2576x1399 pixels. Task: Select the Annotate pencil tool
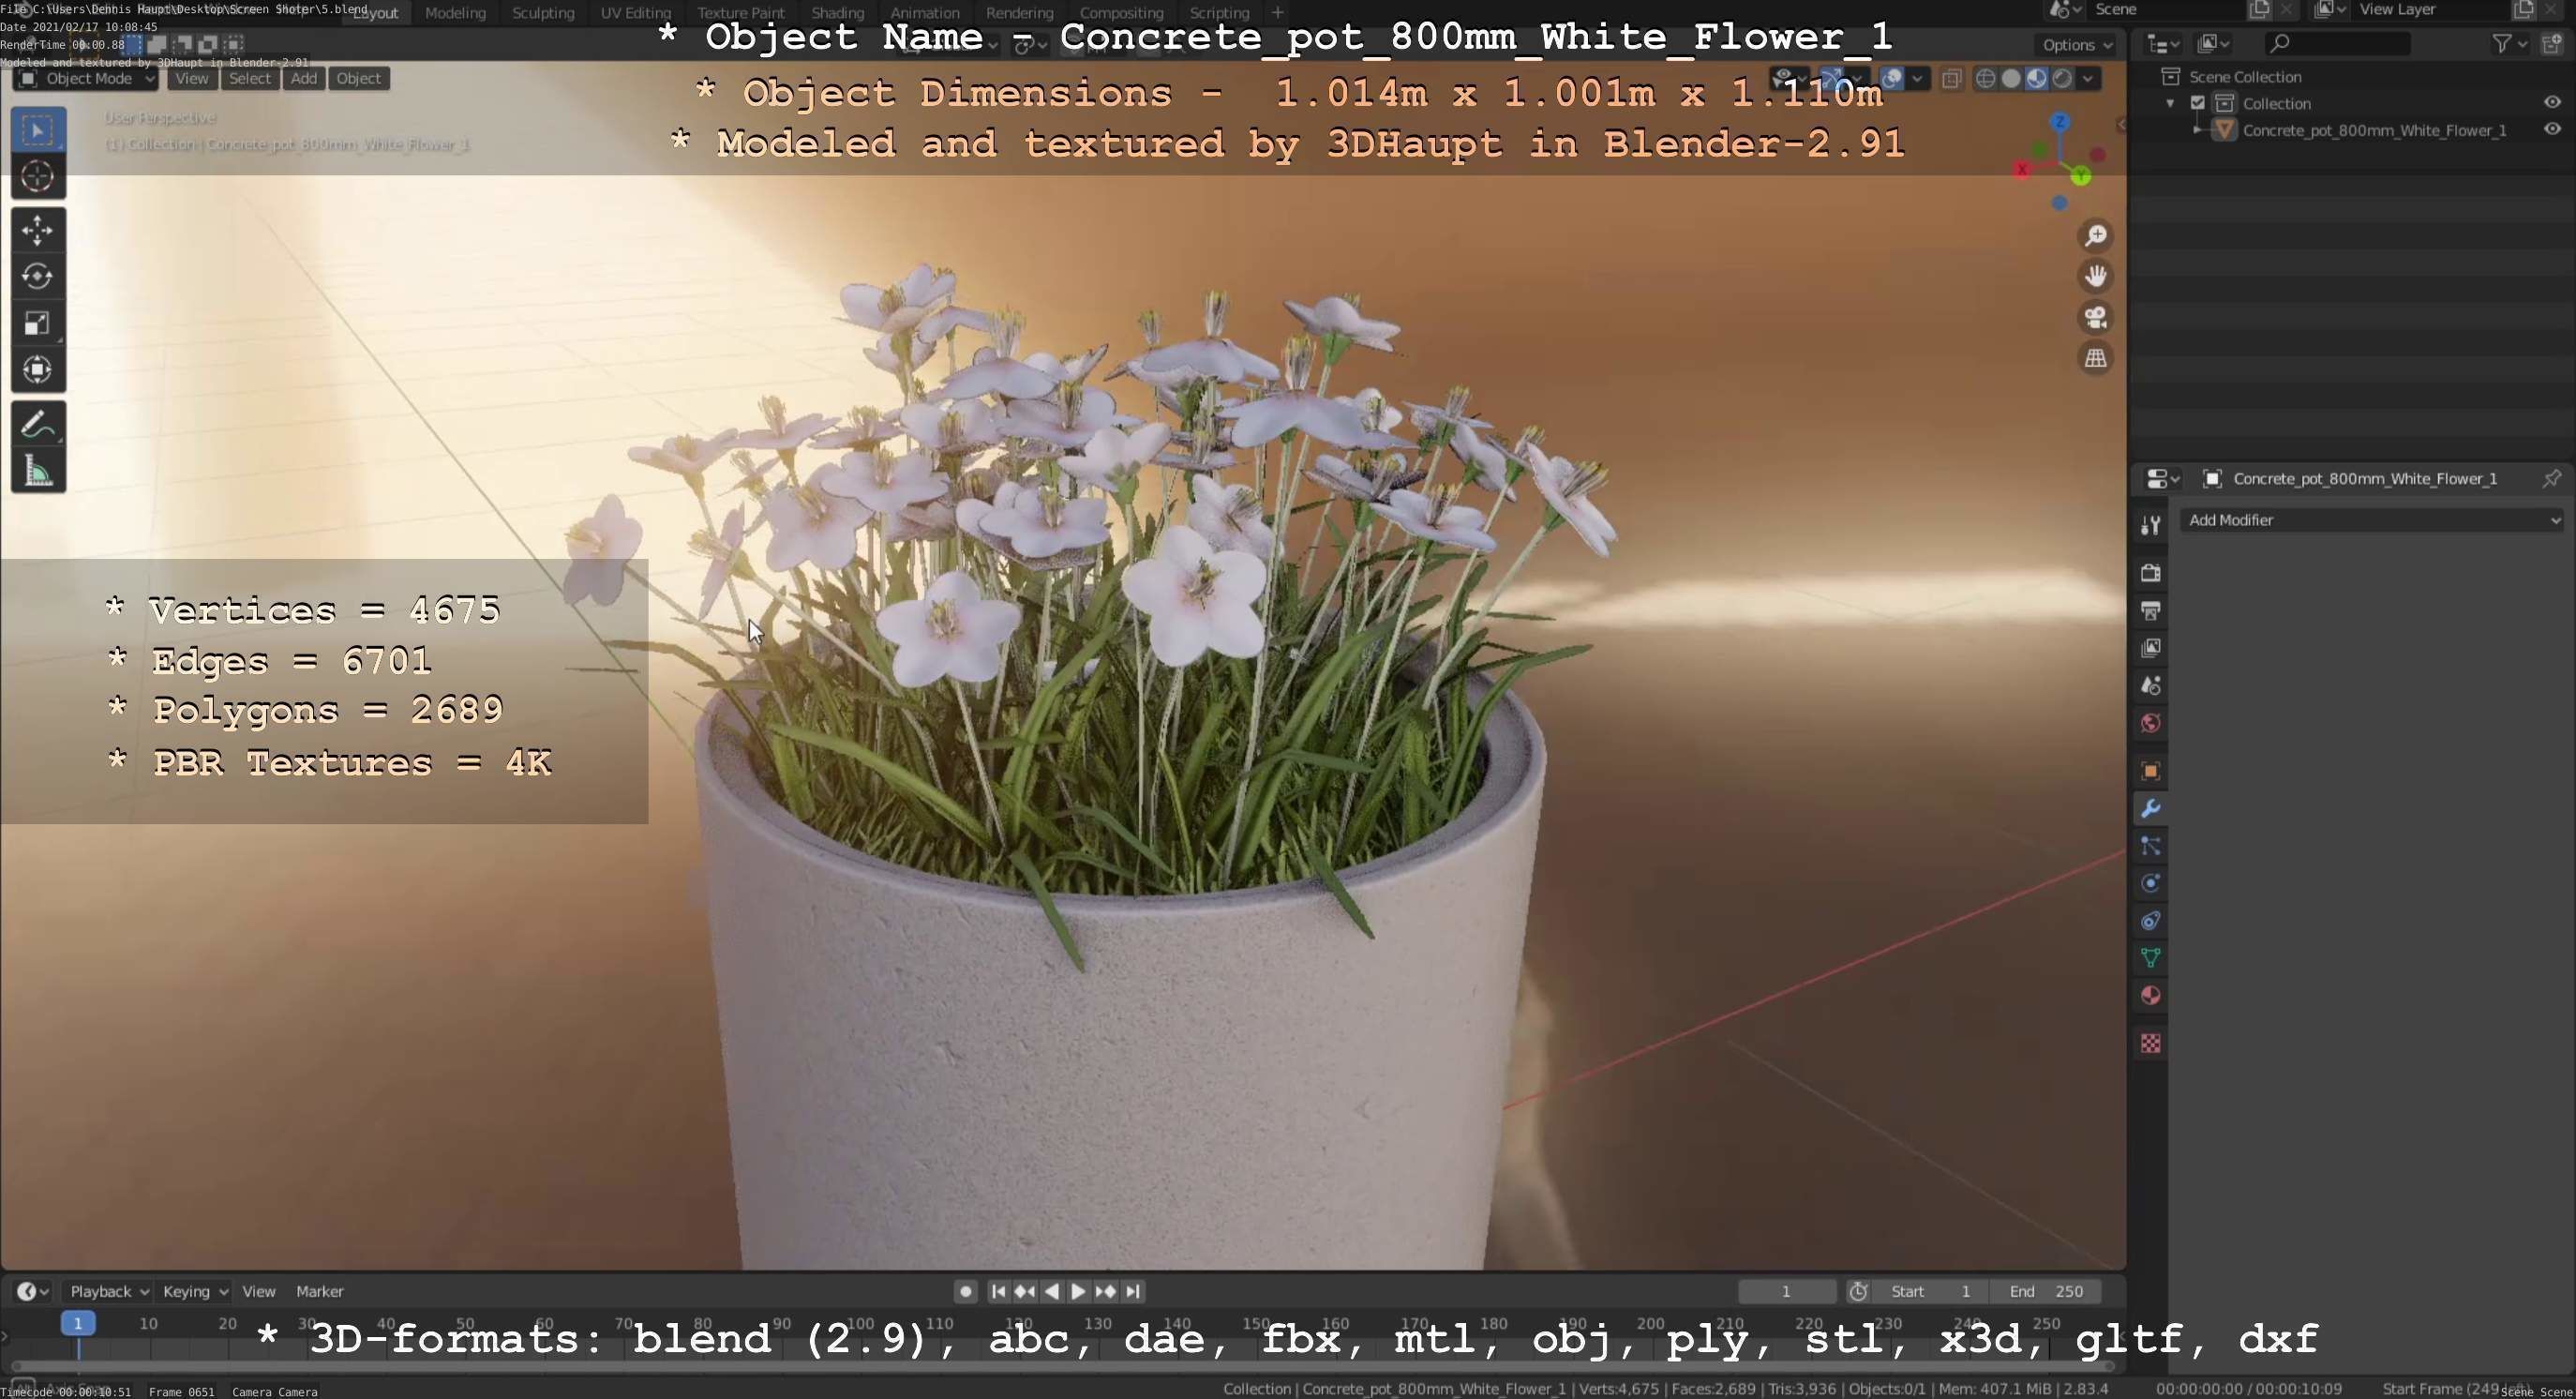(38, 424)
